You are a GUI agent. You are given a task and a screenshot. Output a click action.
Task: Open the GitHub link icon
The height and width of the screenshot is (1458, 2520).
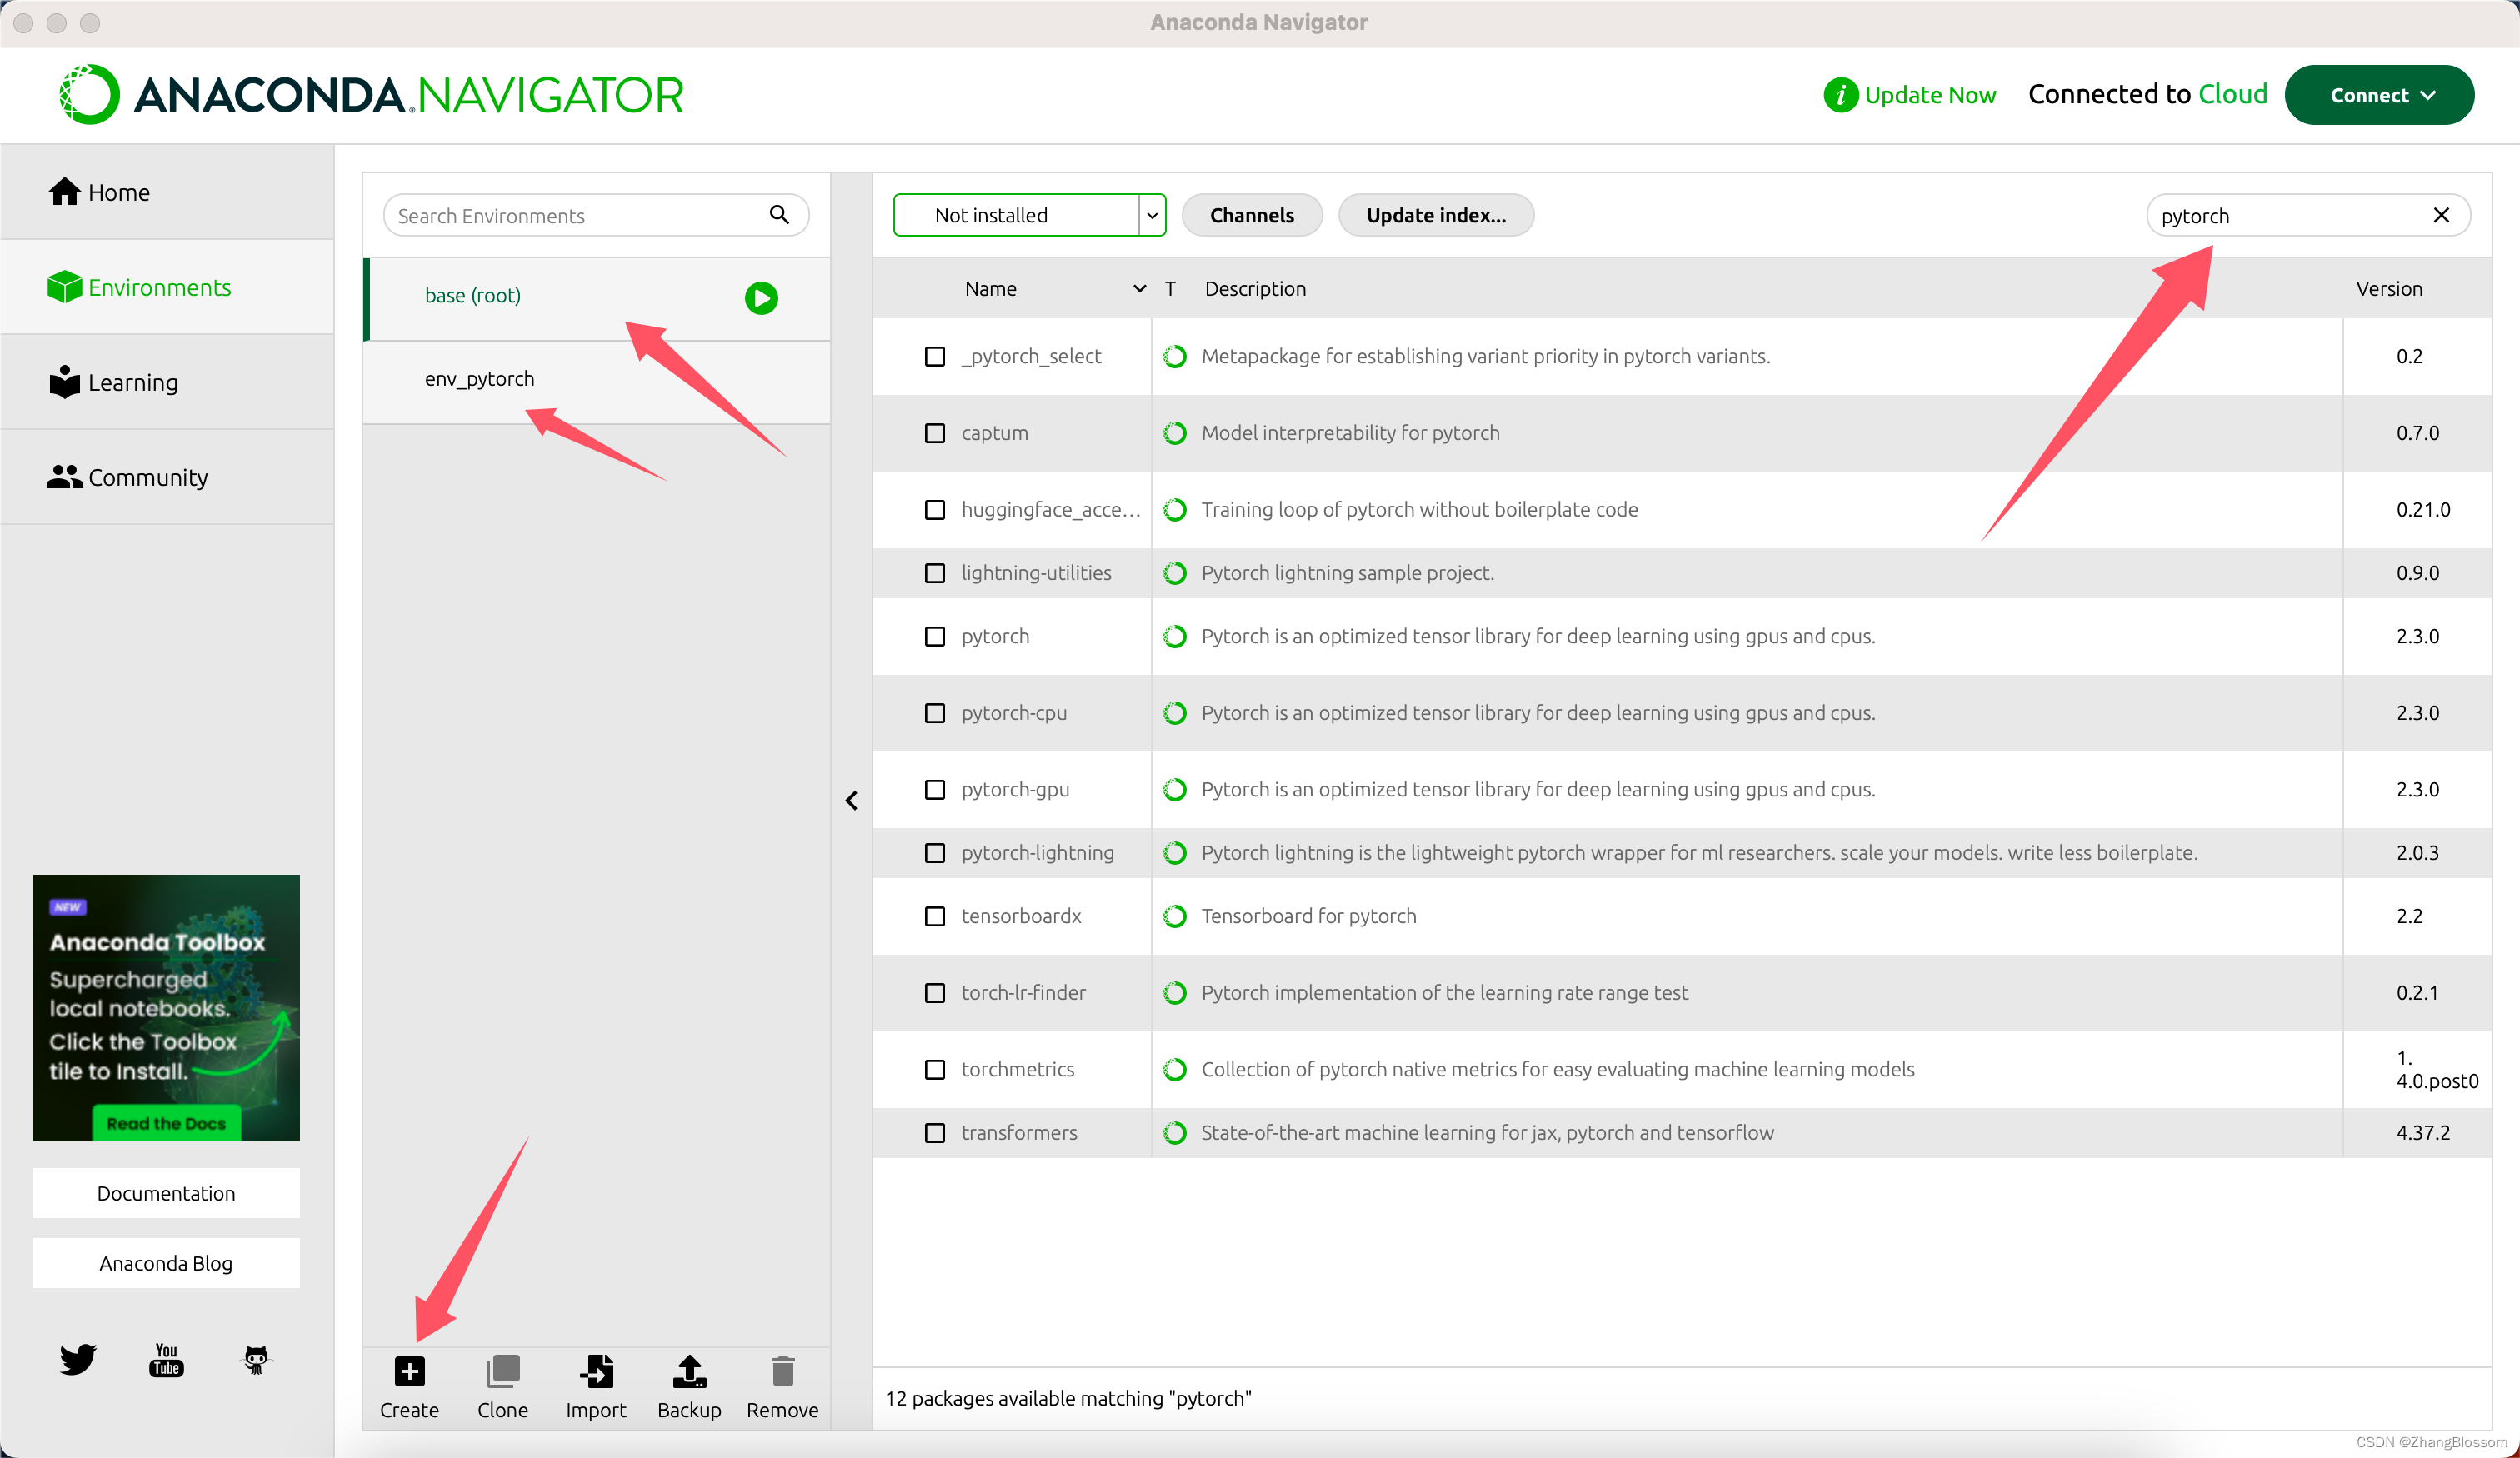pyautogui.click(x=256, y=1359)
